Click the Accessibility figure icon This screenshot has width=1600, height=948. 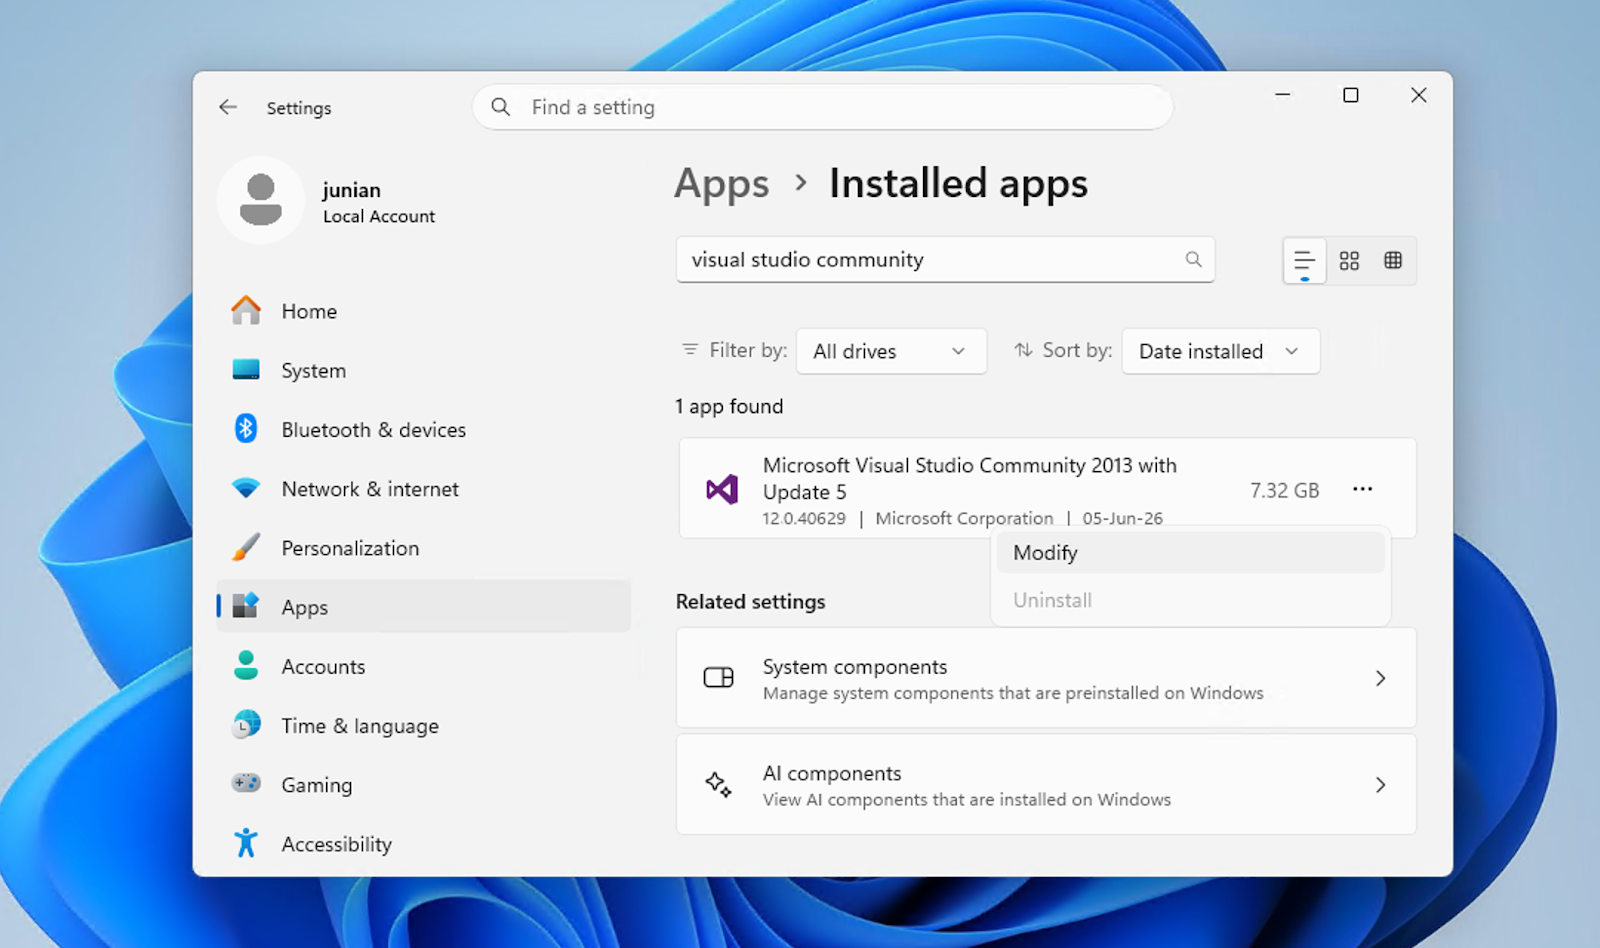[246, 843]
